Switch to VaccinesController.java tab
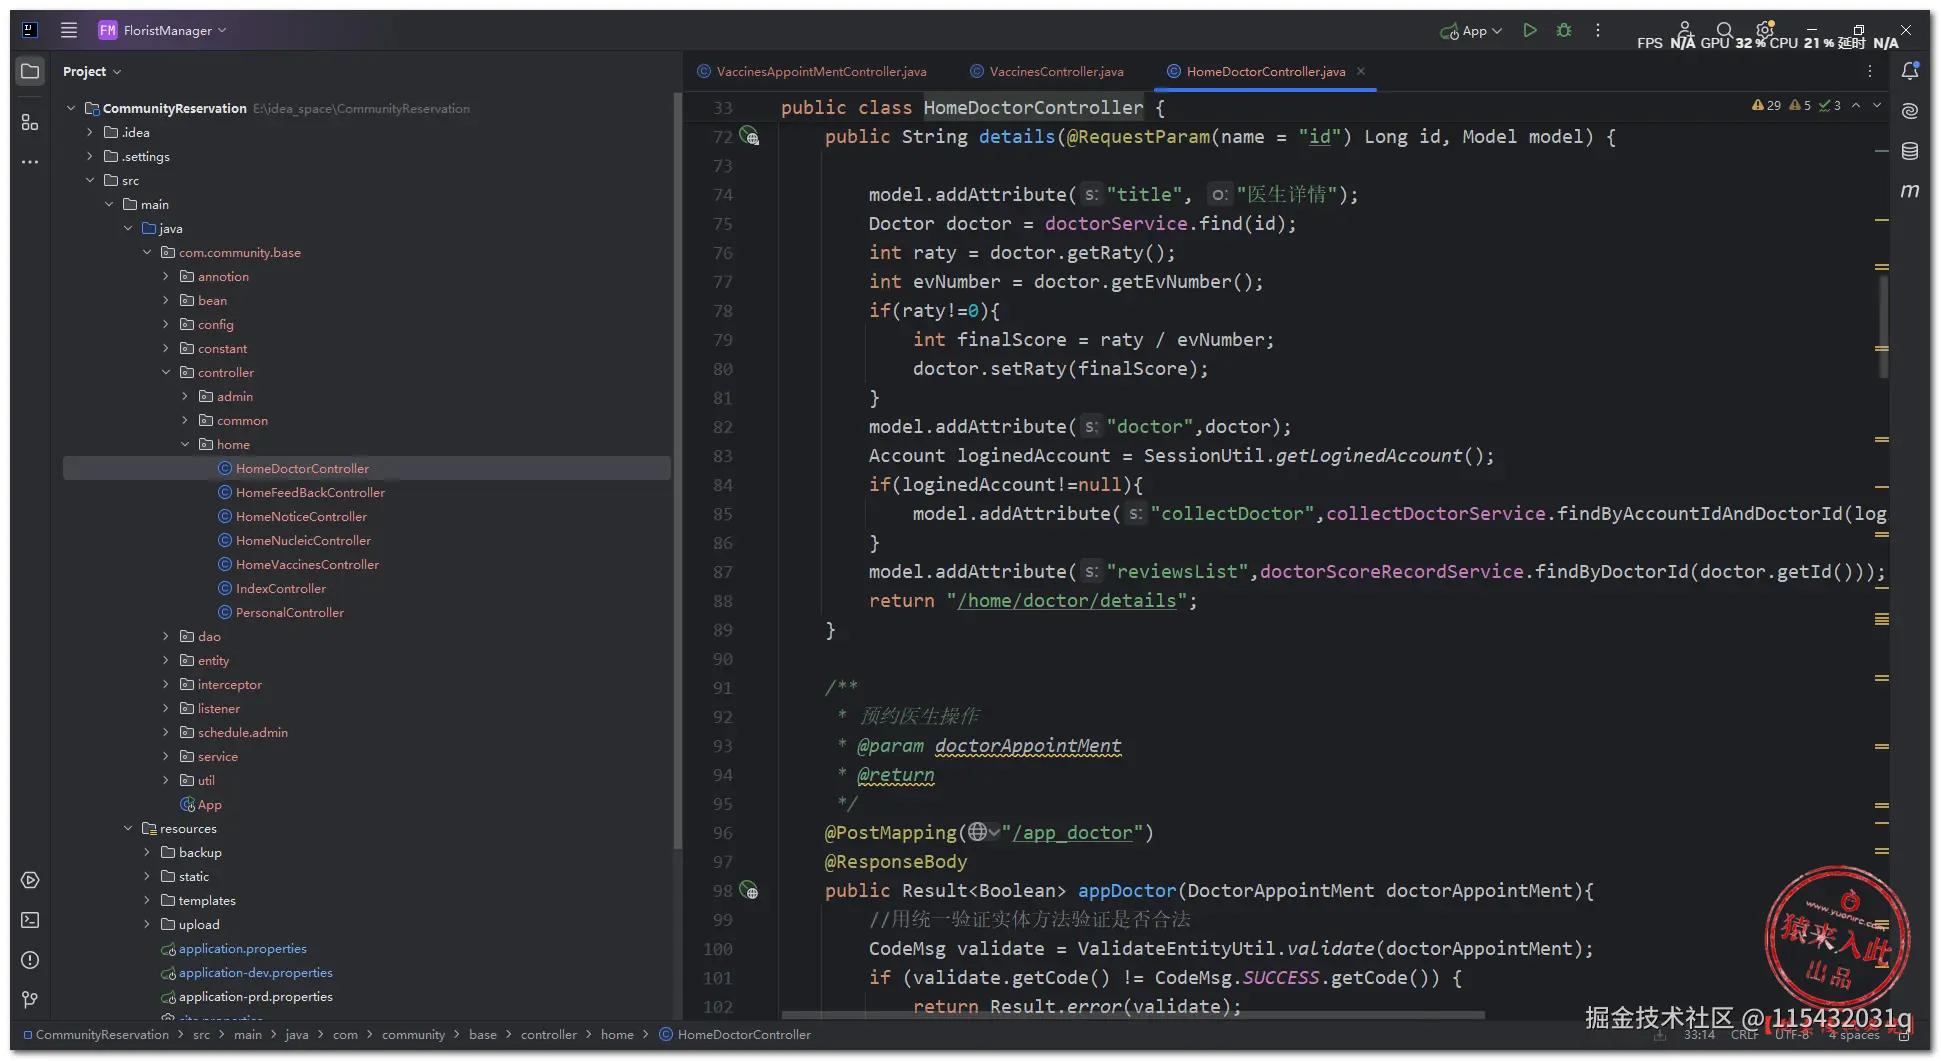The width and height of the screenshot is (1941, 1061). [1047, 71]
